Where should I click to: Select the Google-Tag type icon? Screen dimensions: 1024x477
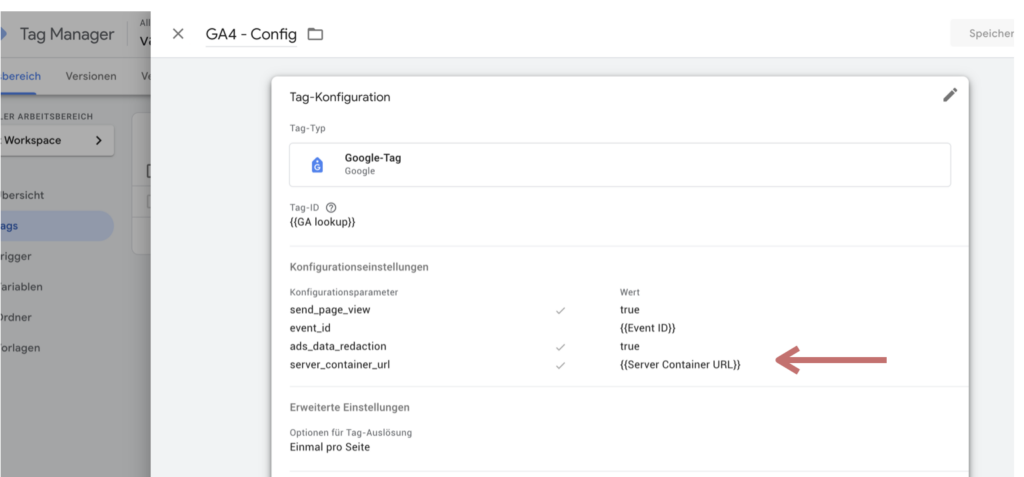pos(317,165)
